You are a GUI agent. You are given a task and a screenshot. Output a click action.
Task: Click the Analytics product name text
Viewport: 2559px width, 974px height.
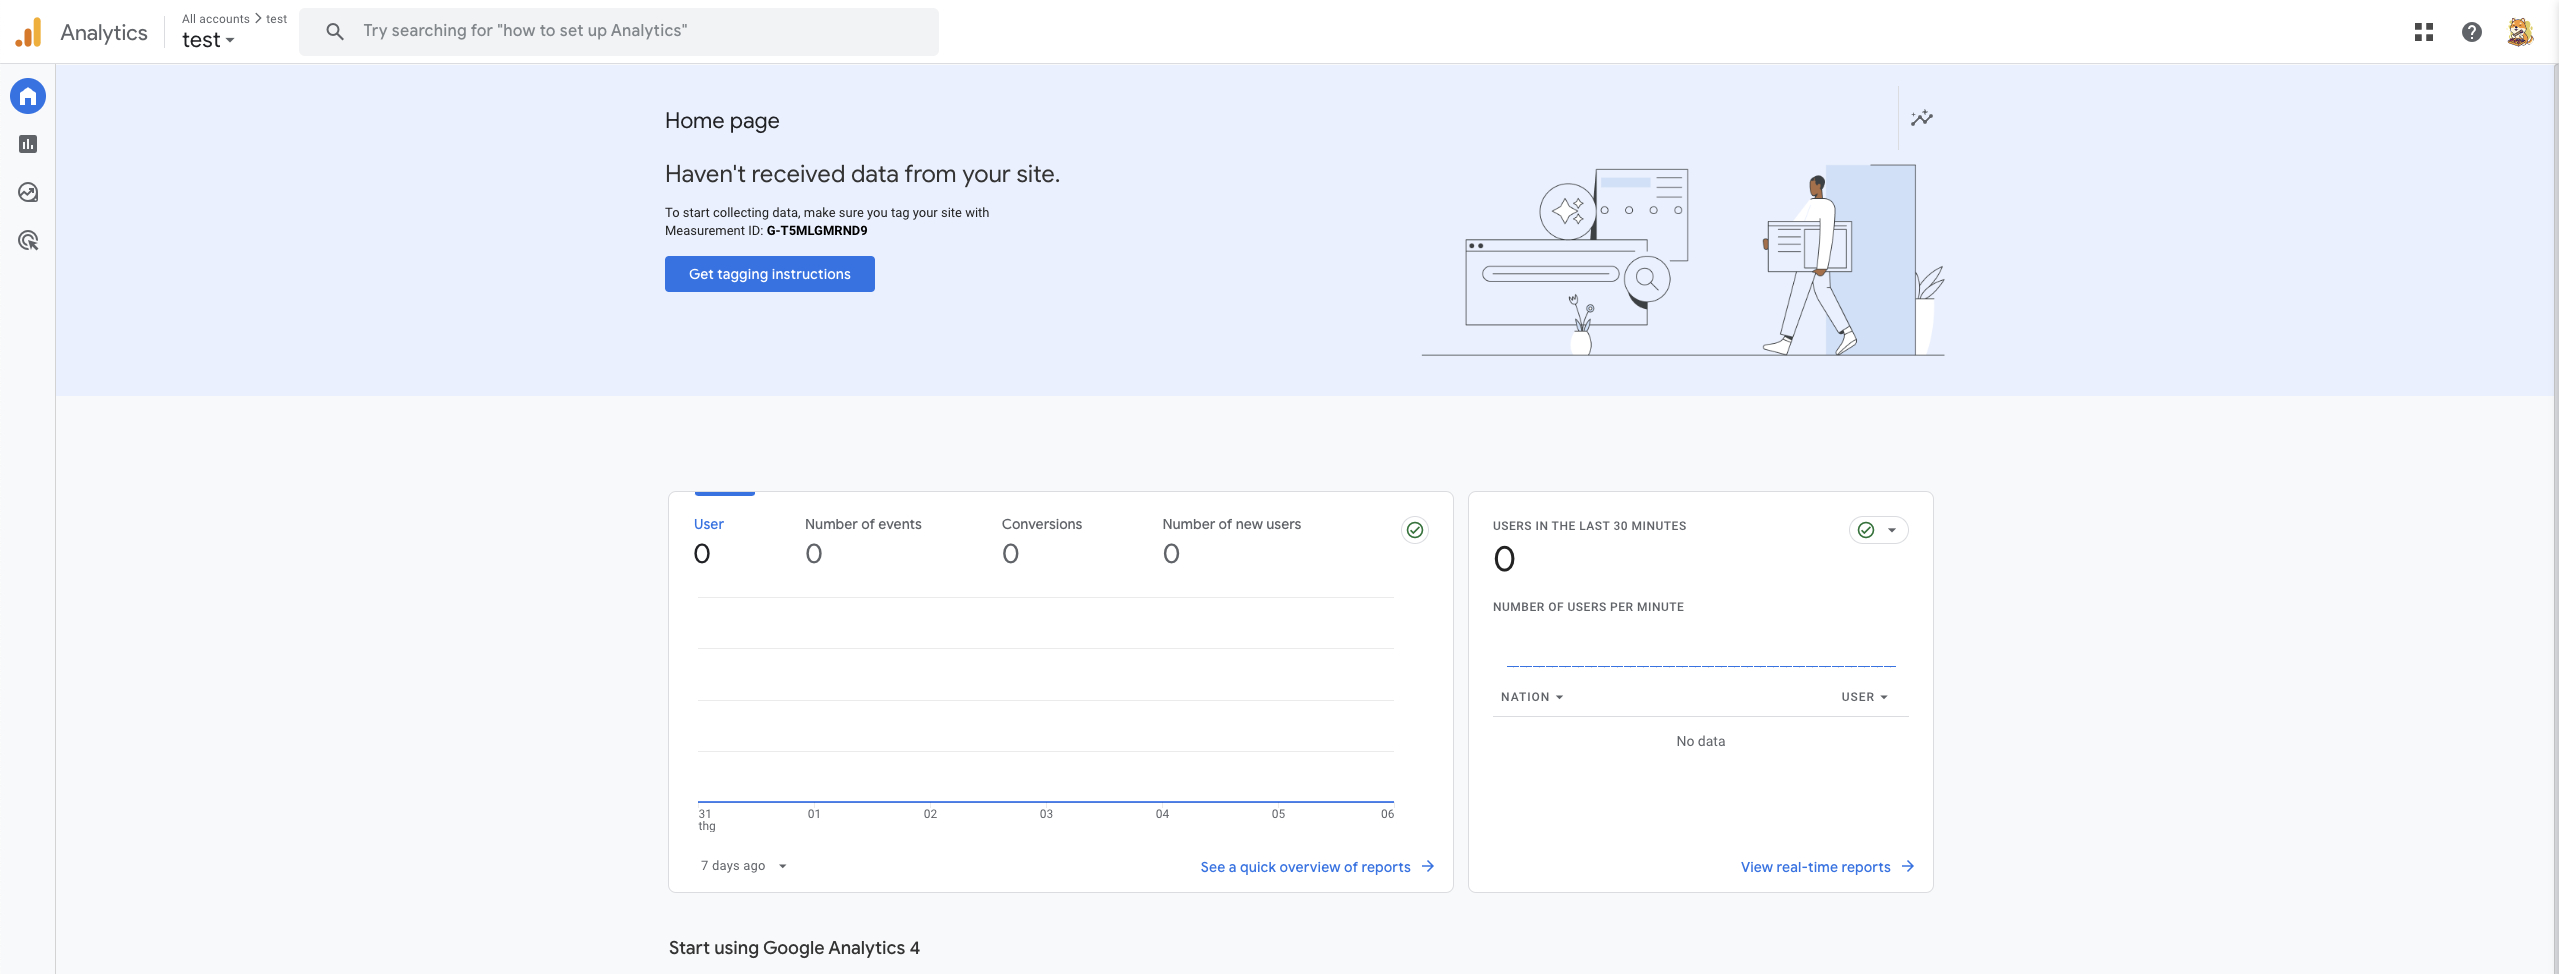(104, 32)
